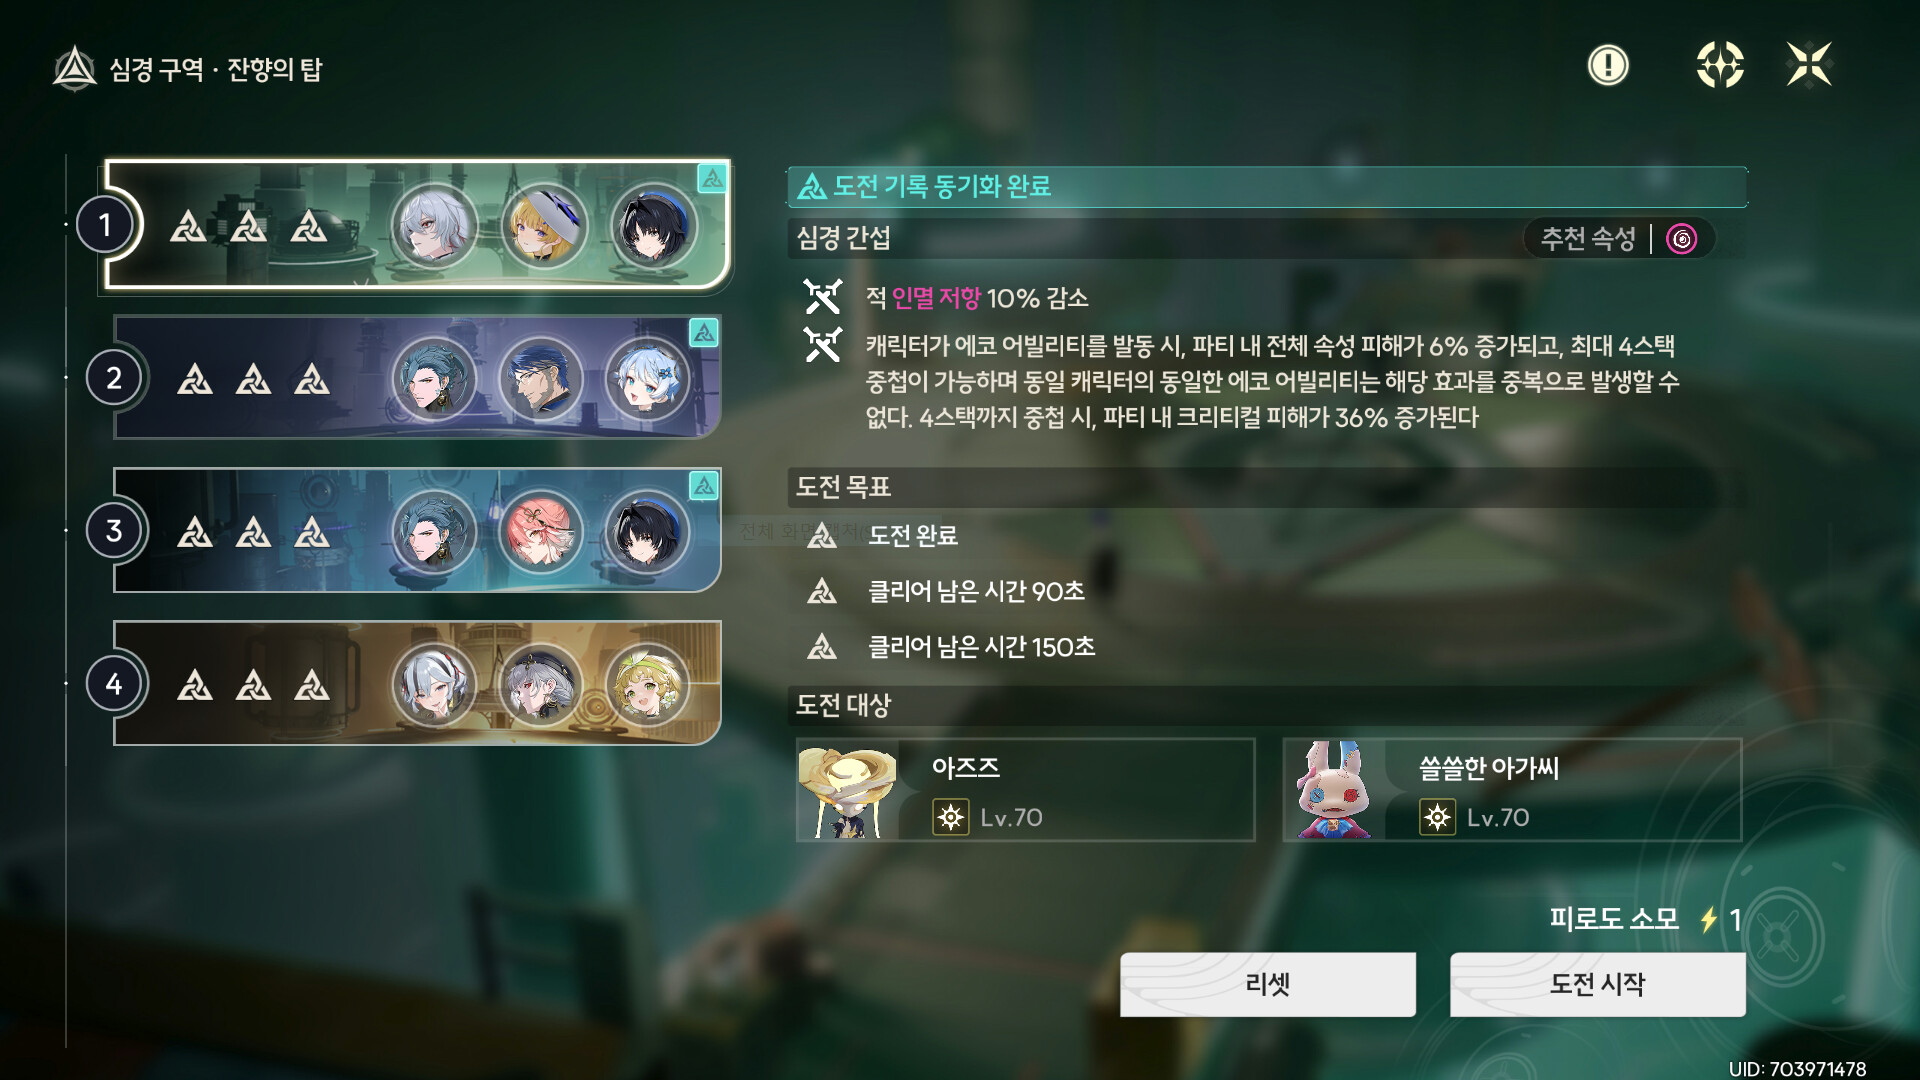The height and width of the screenshot is (1080, 1920).
Task: Select floor 1 stage entry
Action: click(x=418, y=225)
